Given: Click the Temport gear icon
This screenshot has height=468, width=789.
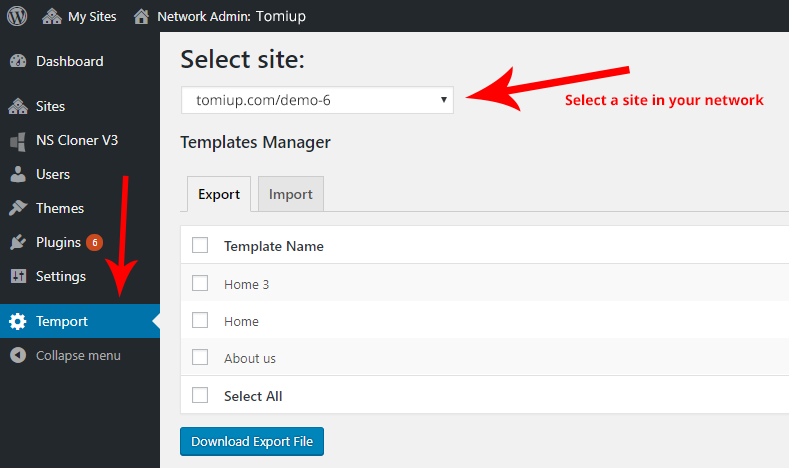Looking at the screenshot, I should 18,321.
